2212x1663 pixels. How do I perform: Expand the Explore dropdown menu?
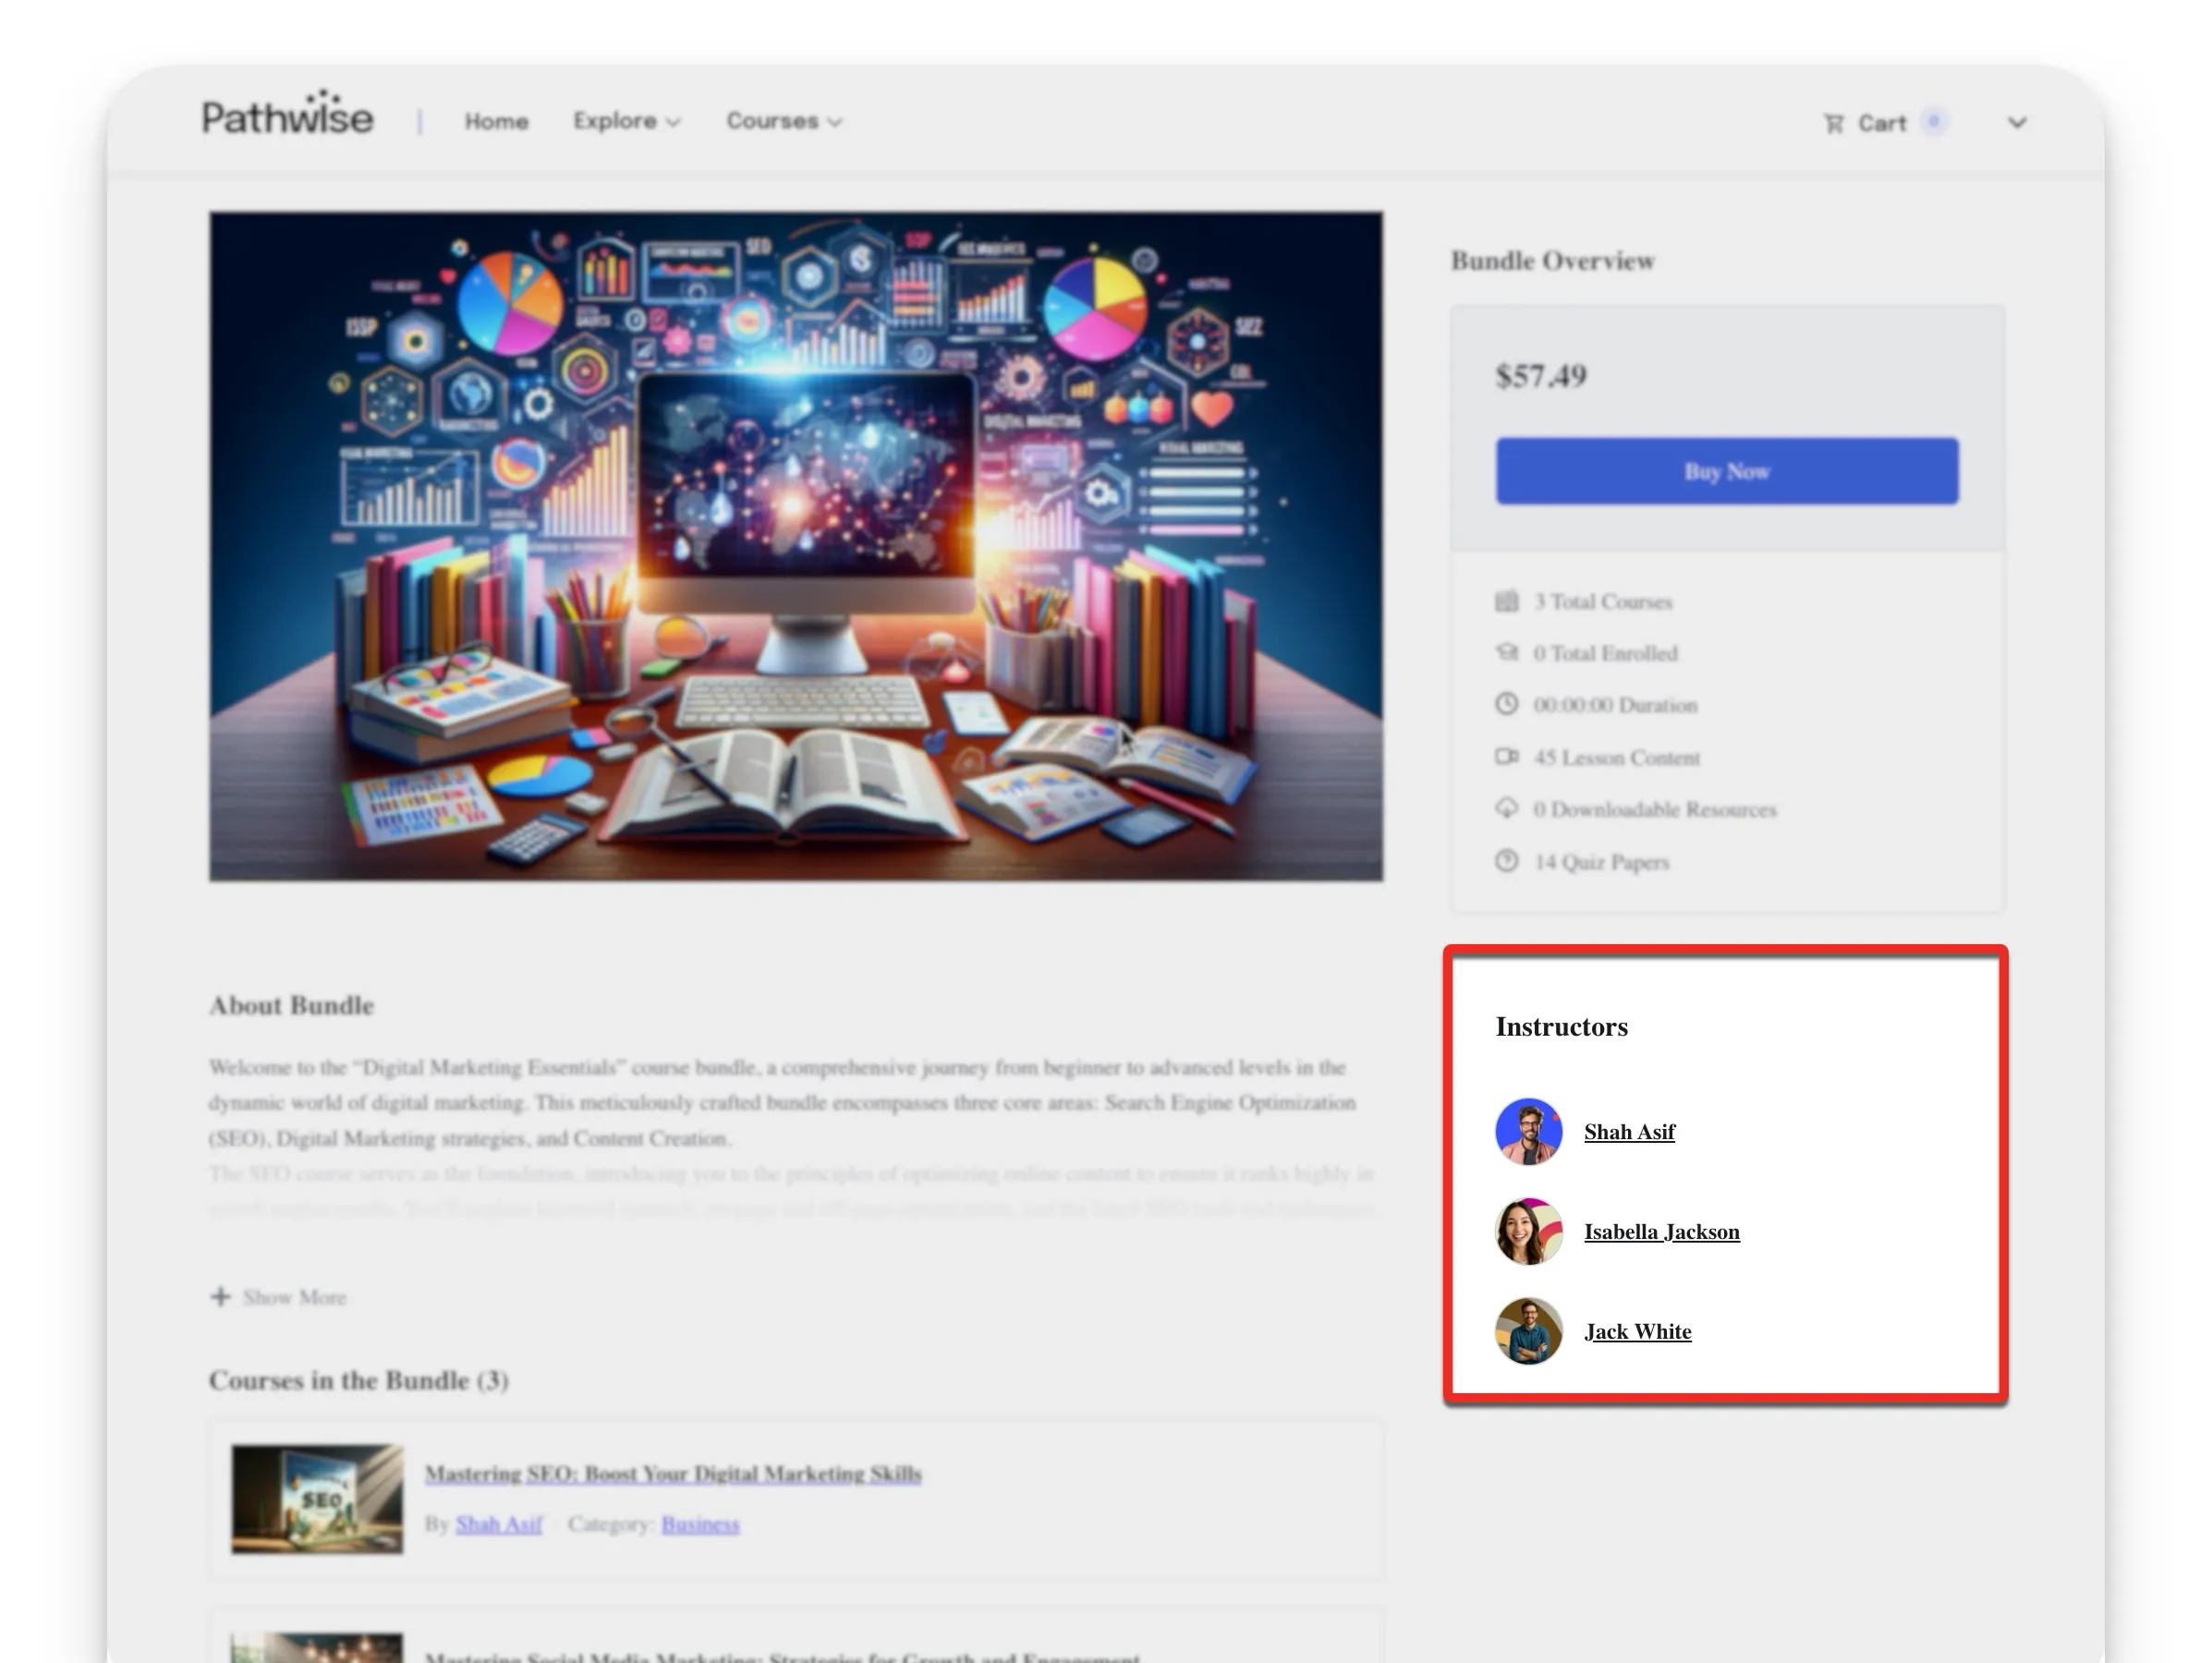(626, 121)
